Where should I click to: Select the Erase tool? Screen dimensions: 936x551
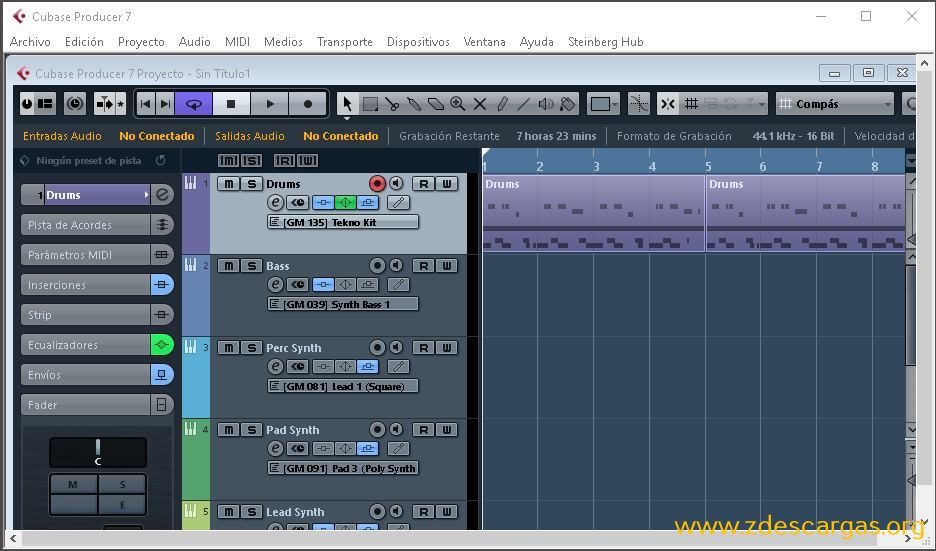[x=436, y=104]
